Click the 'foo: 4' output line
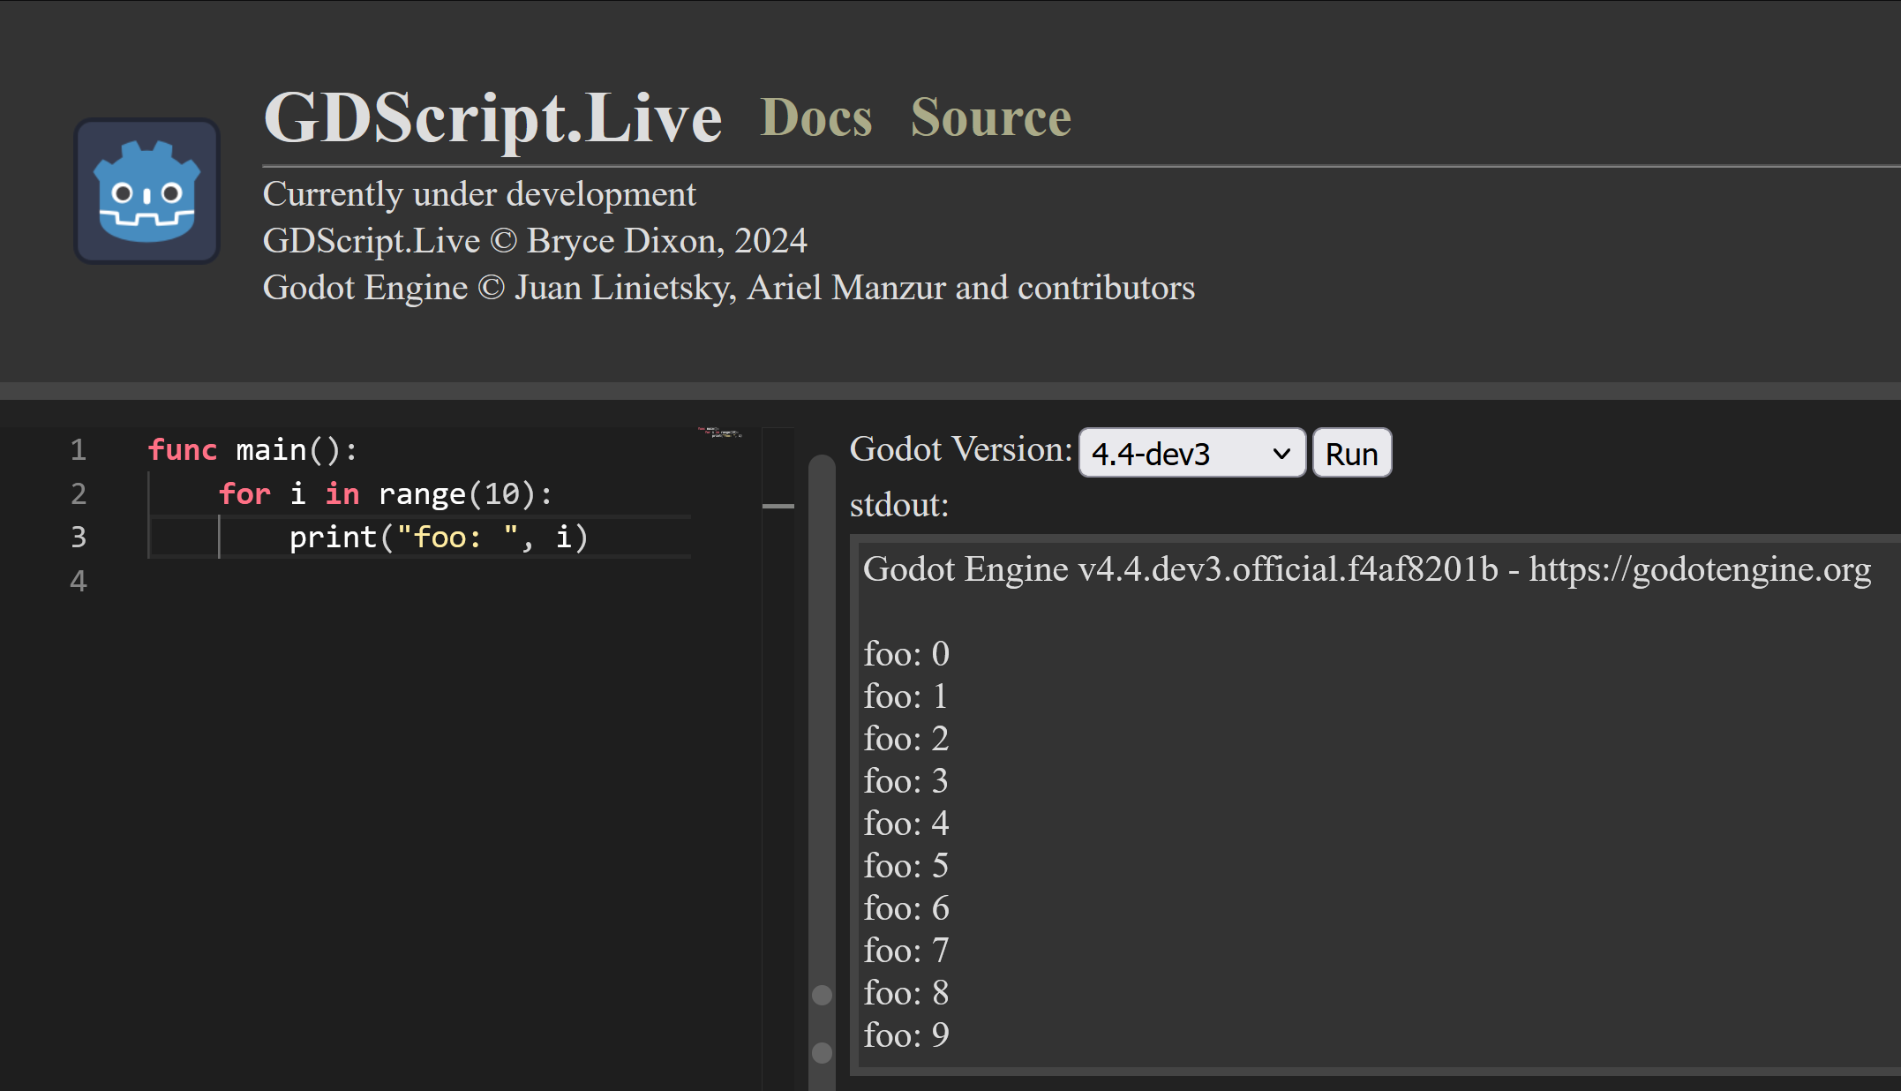Screen dimensions: 1901x1091 (x=906, y=823)
